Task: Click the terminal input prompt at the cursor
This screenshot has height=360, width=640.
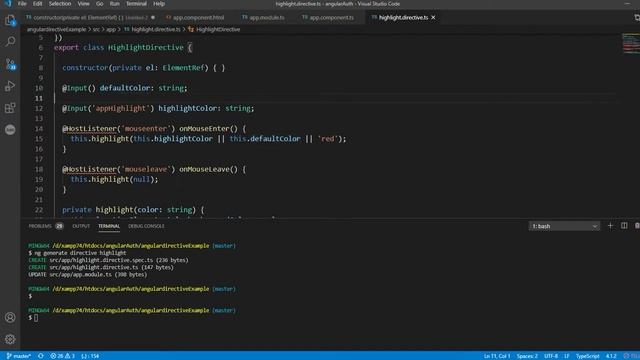Action: coord(36,318)
